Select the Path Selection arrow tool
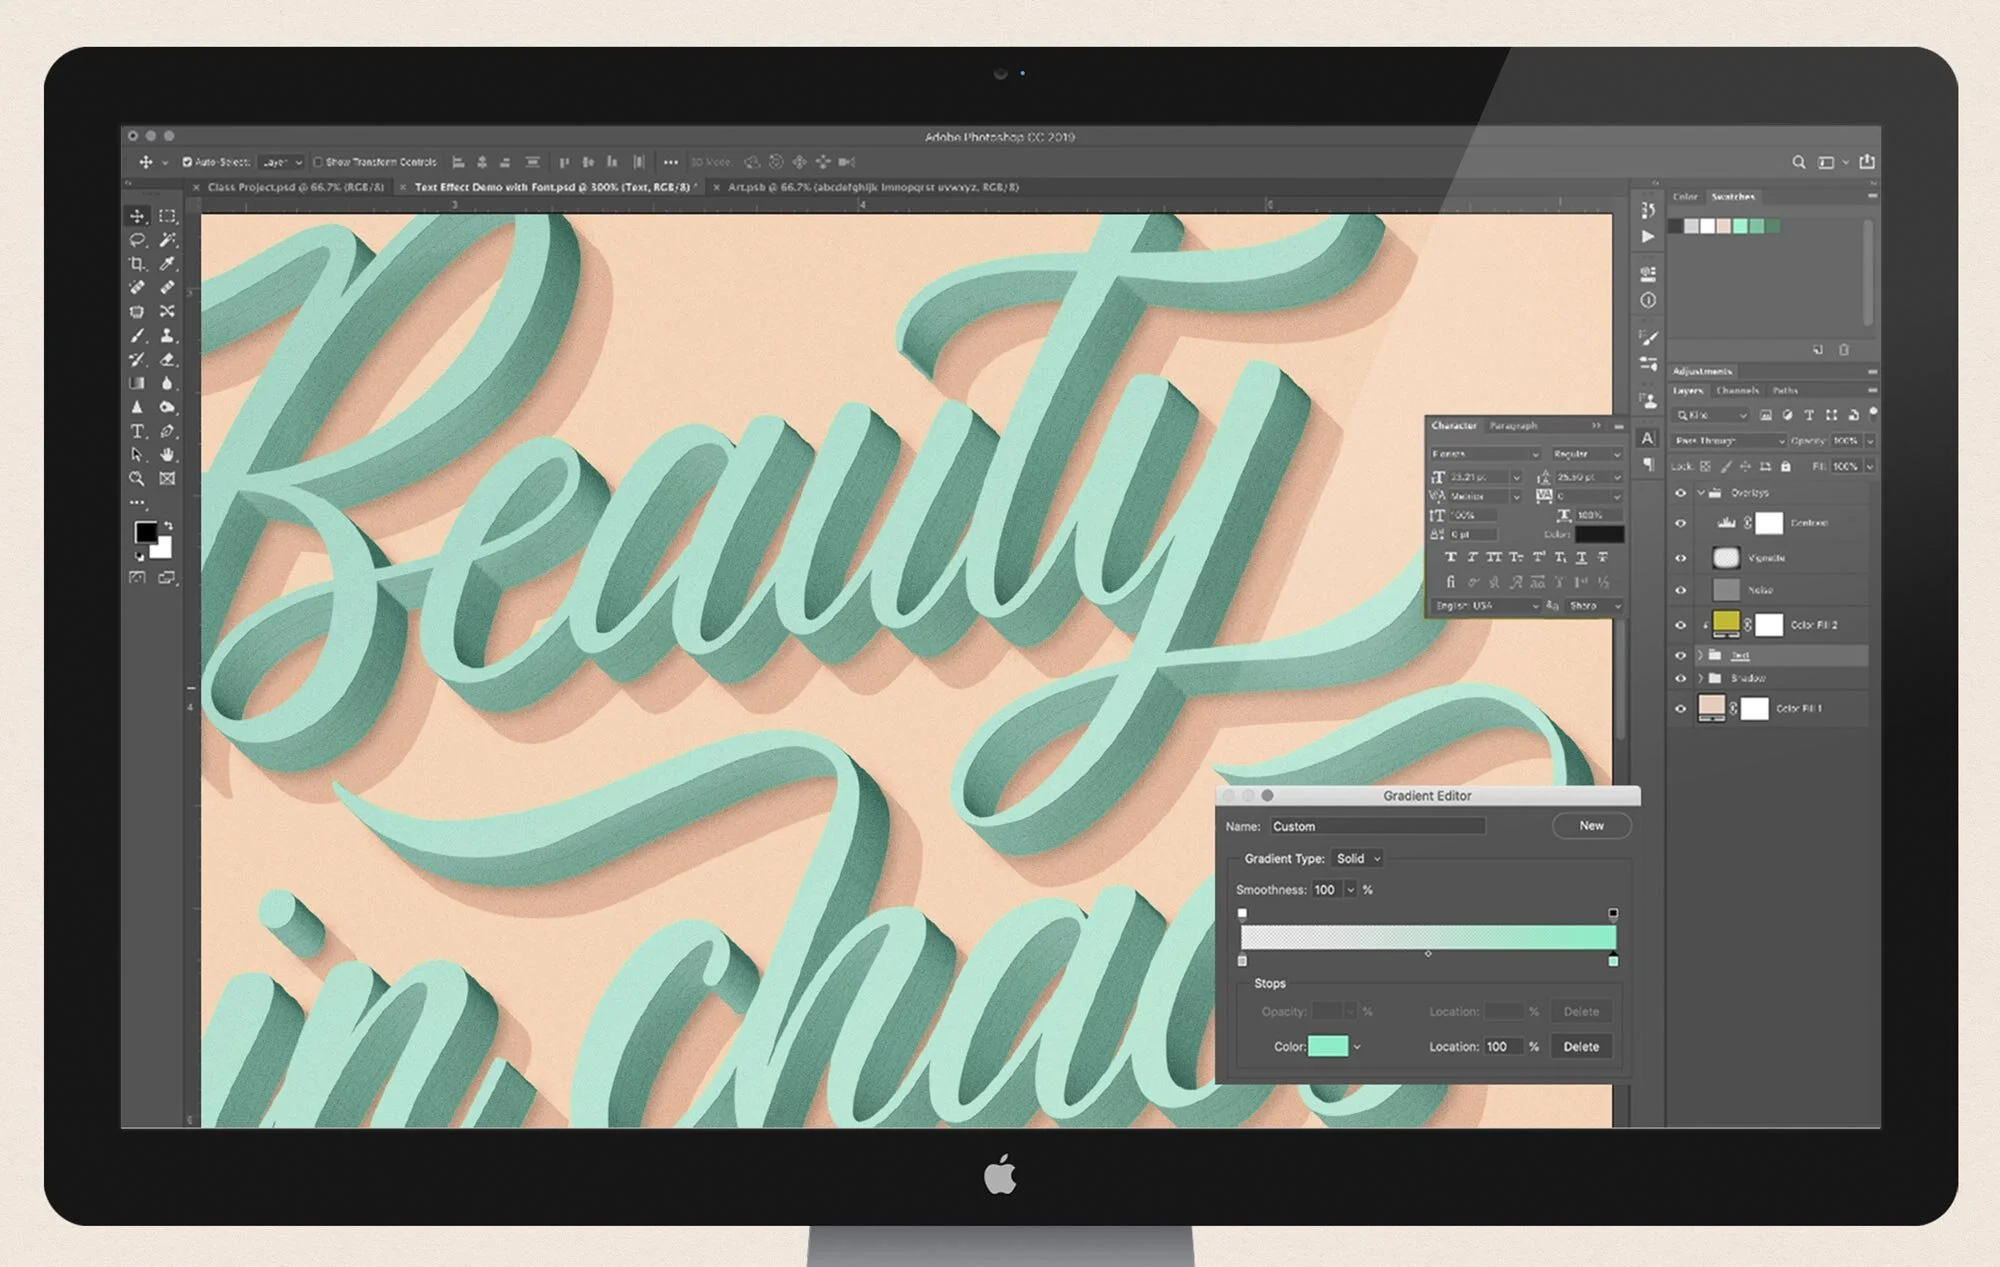The height and width of the screenshot is (1267, 2000). 137,455
